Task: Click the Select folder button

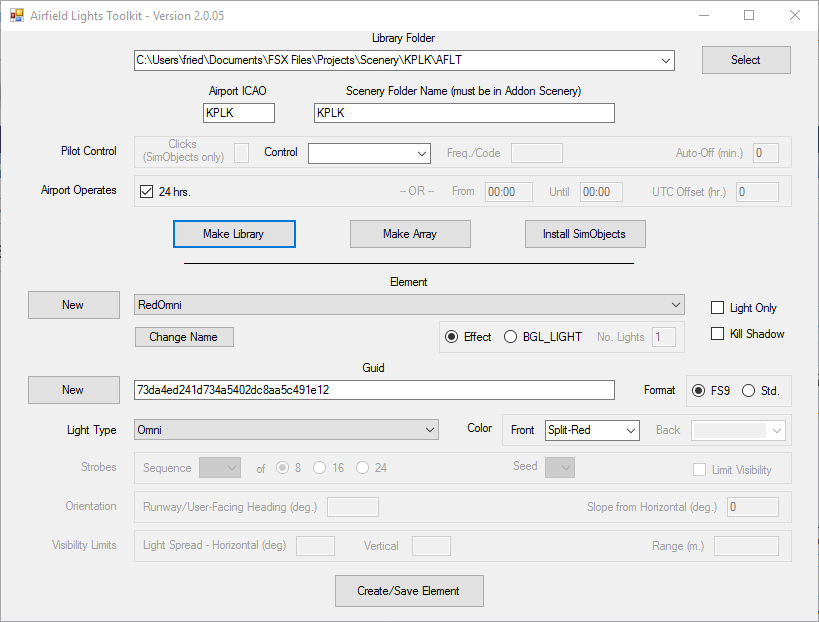Action: coord(746,60)
